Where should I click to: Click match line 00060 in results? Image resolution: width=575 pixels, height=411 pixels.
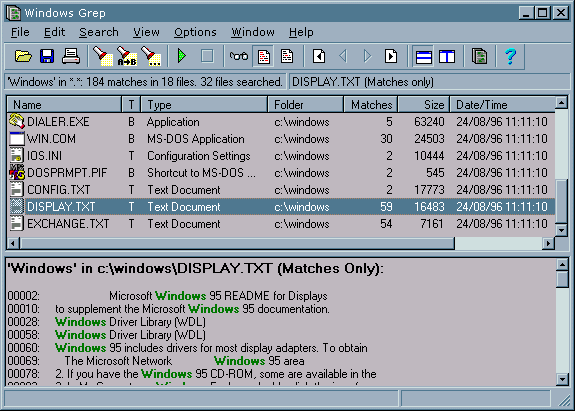(x=187, y=348)
